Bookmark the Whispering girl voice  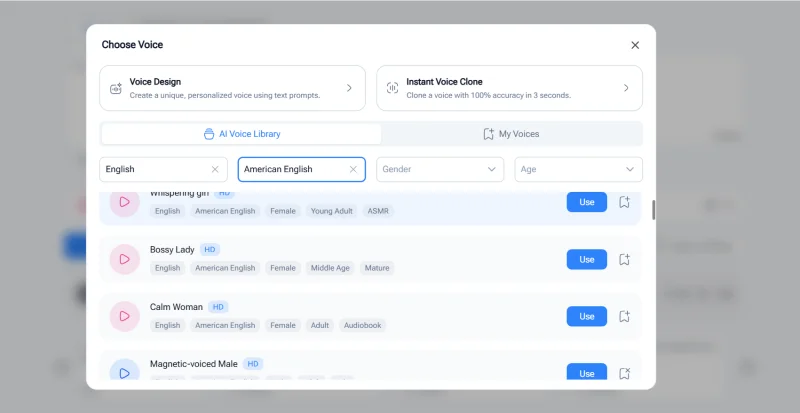[624, 202]
